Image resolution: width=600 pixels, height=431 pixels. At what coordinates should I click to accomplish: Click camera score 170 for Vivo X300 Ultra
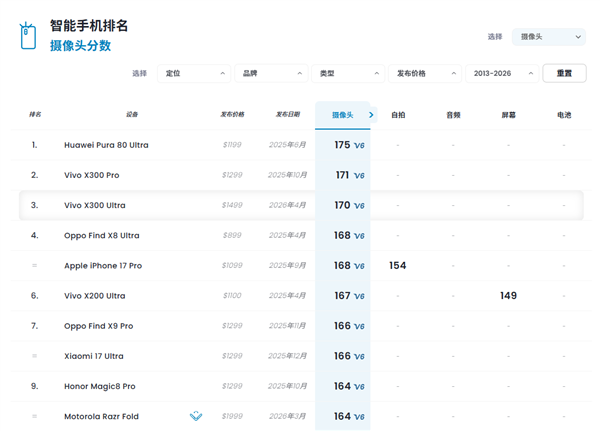point(342,205)
